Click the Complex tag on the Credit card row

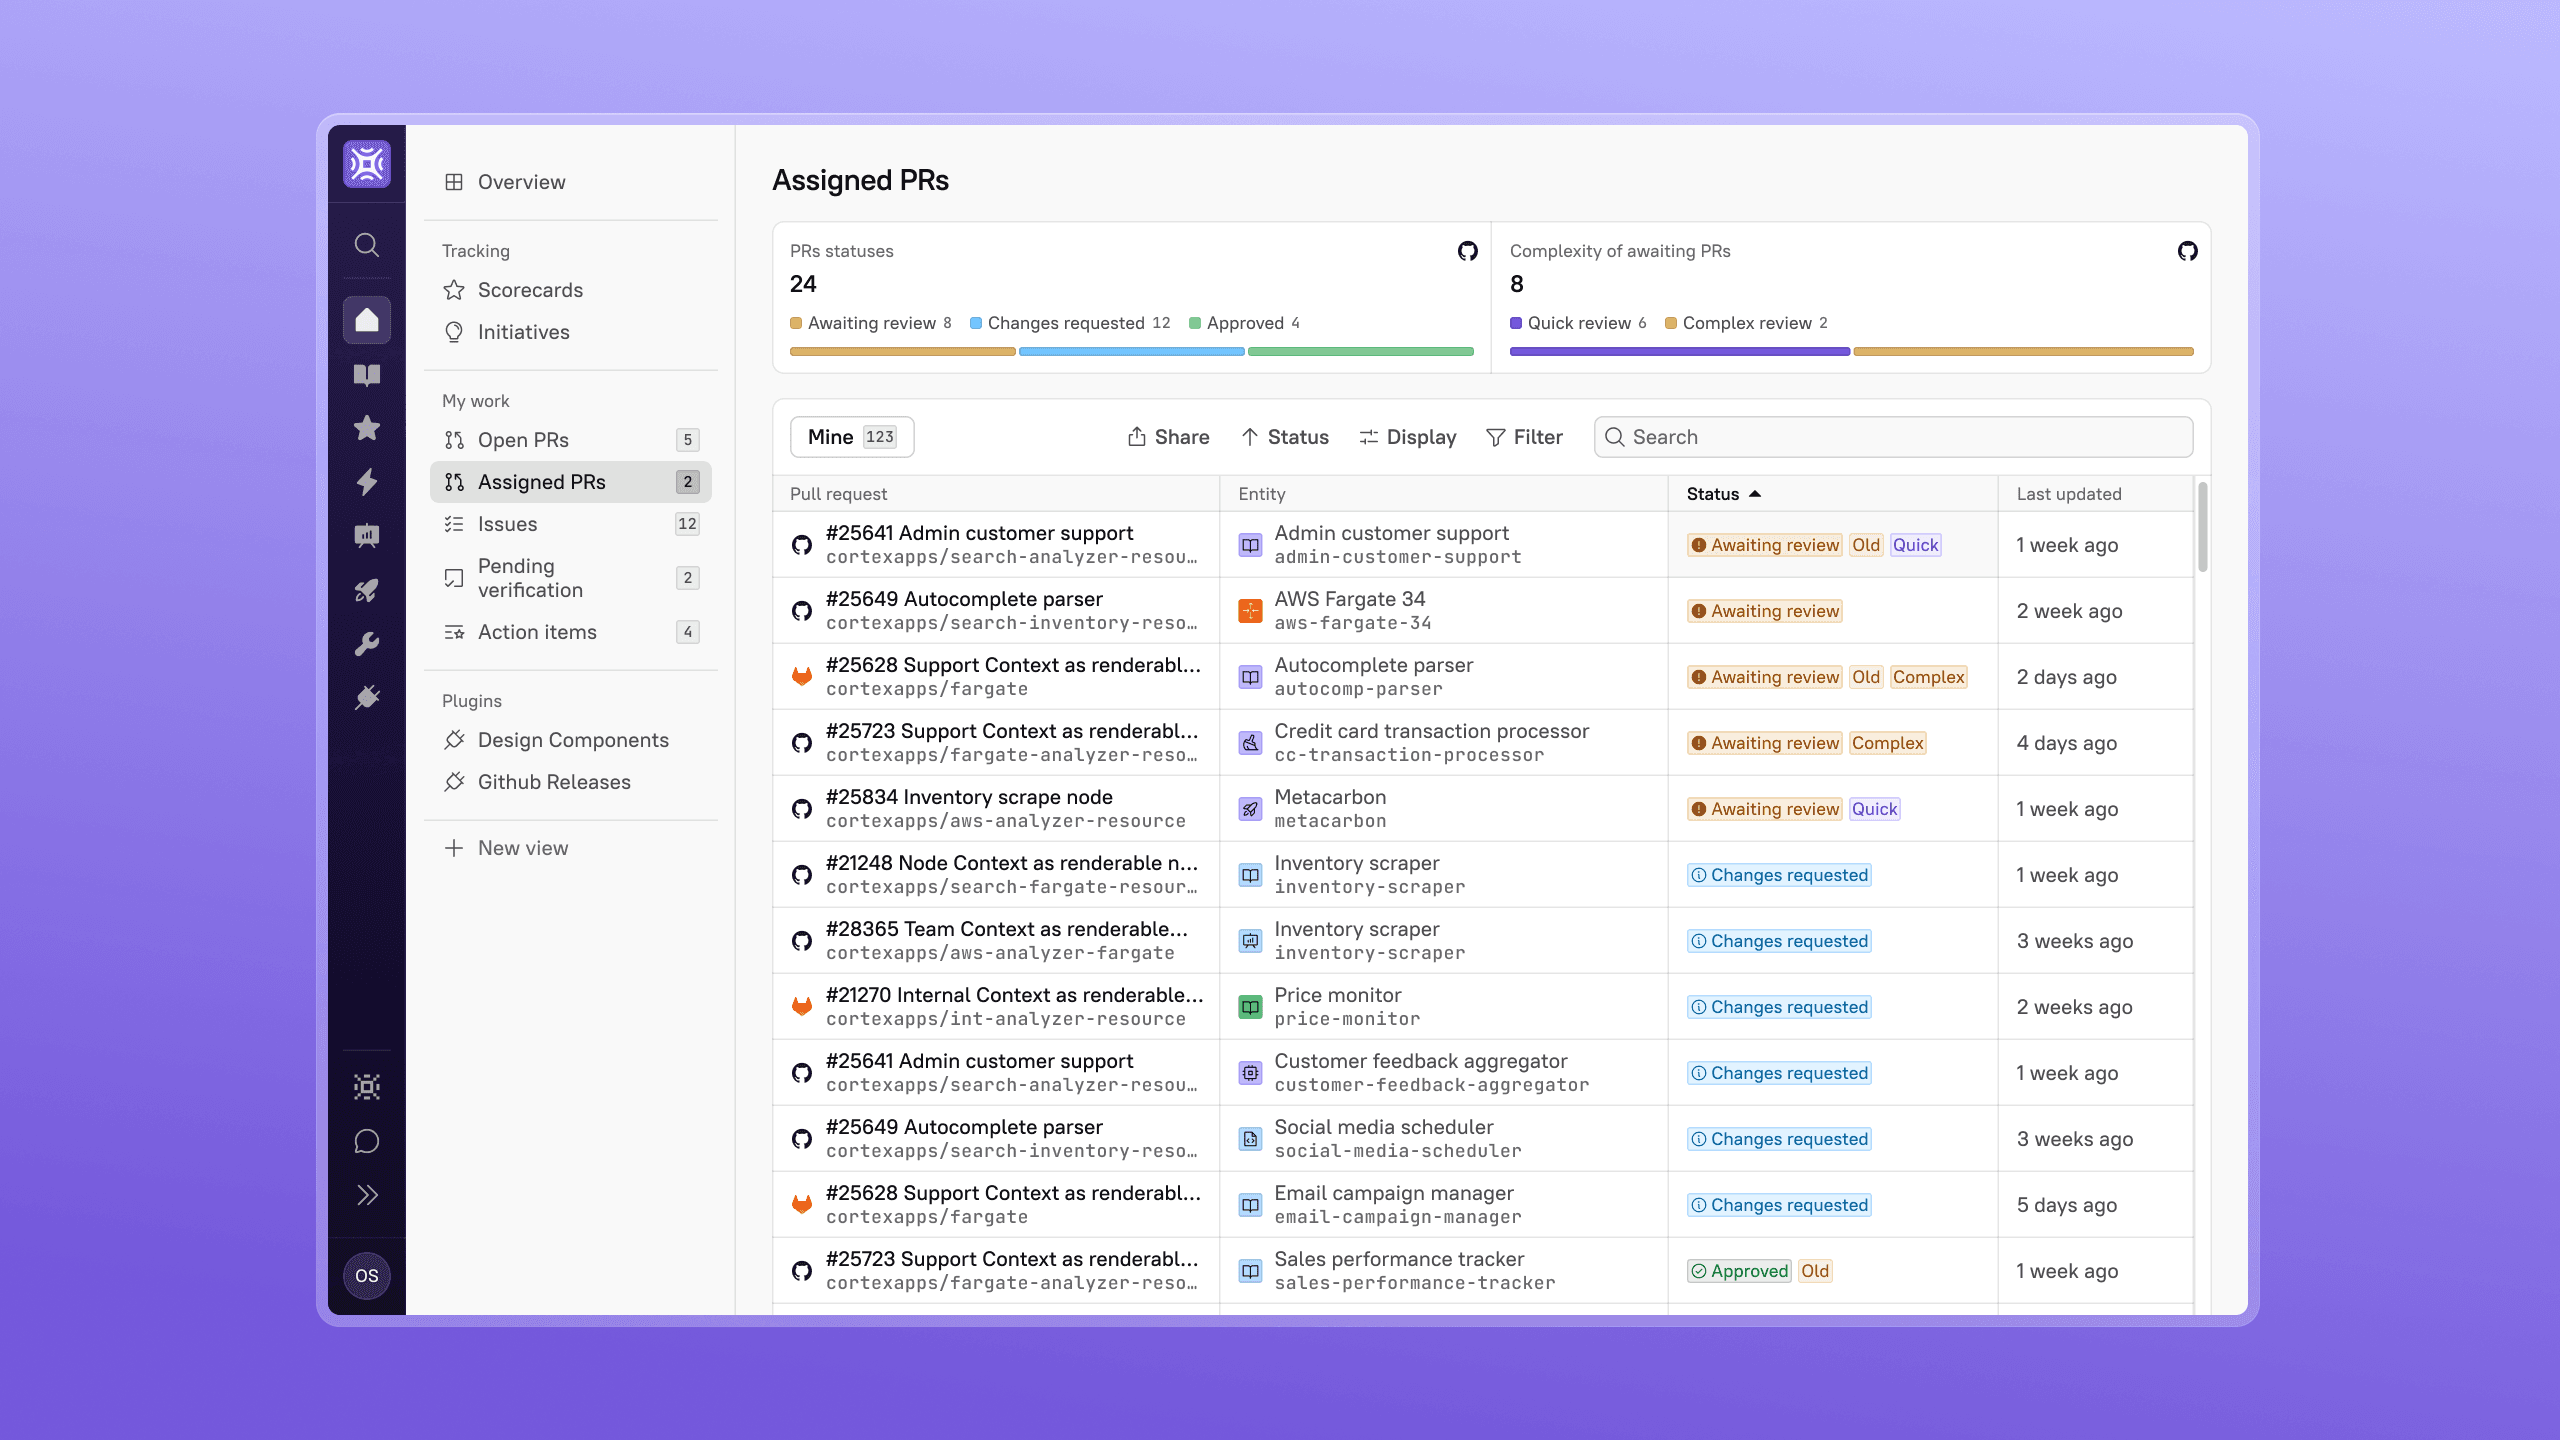point(1887,743)
